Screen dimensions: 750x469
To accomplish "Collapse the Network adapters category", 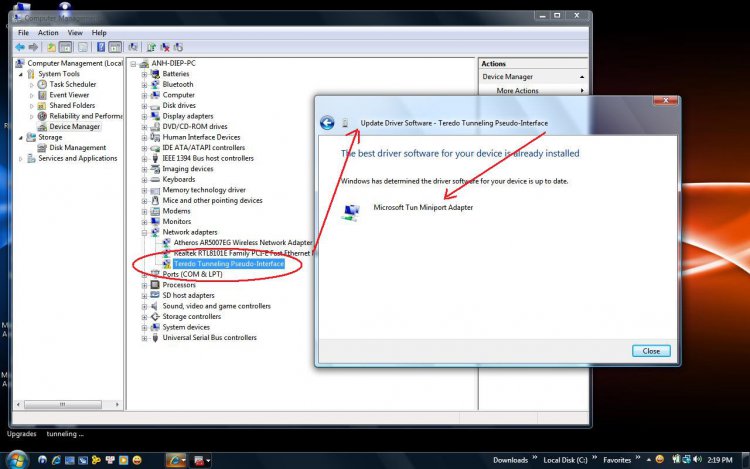I will pos(144,232).
